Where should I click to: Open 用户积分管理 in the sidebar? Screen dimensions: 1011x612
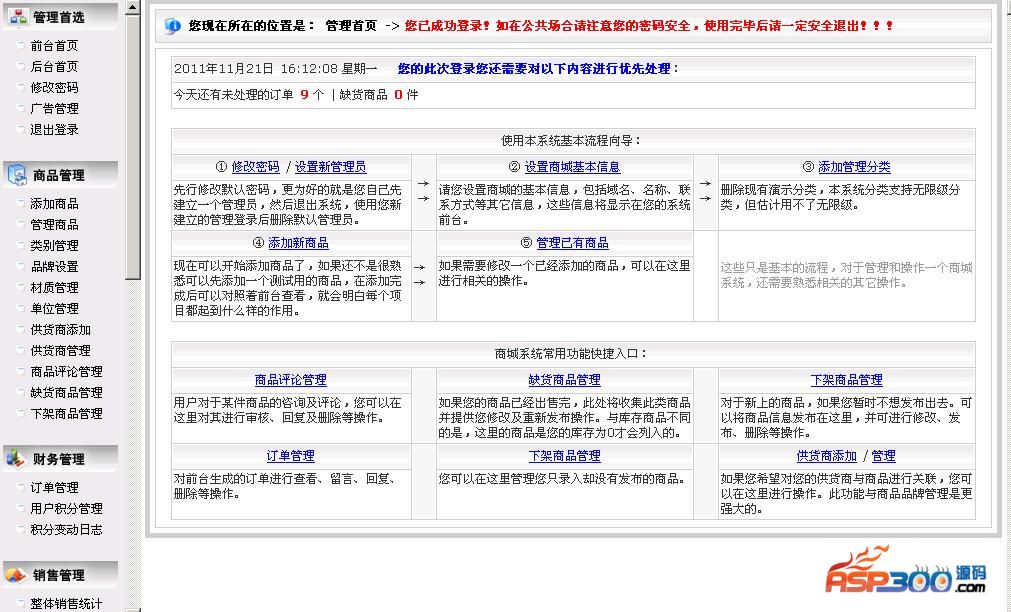pos(66,508)
